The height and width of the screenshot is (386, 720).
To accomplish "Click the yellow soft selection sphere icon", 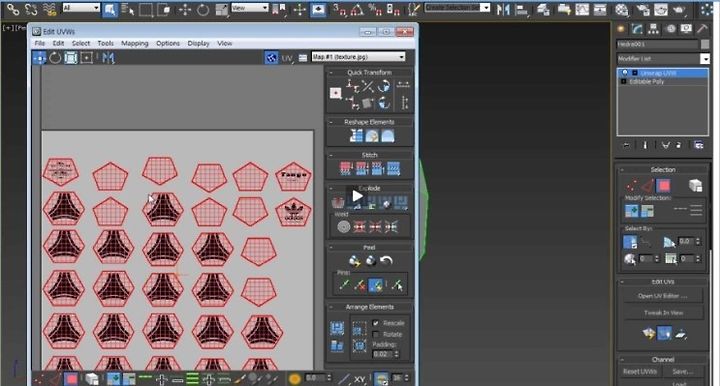I will (294, 379).
